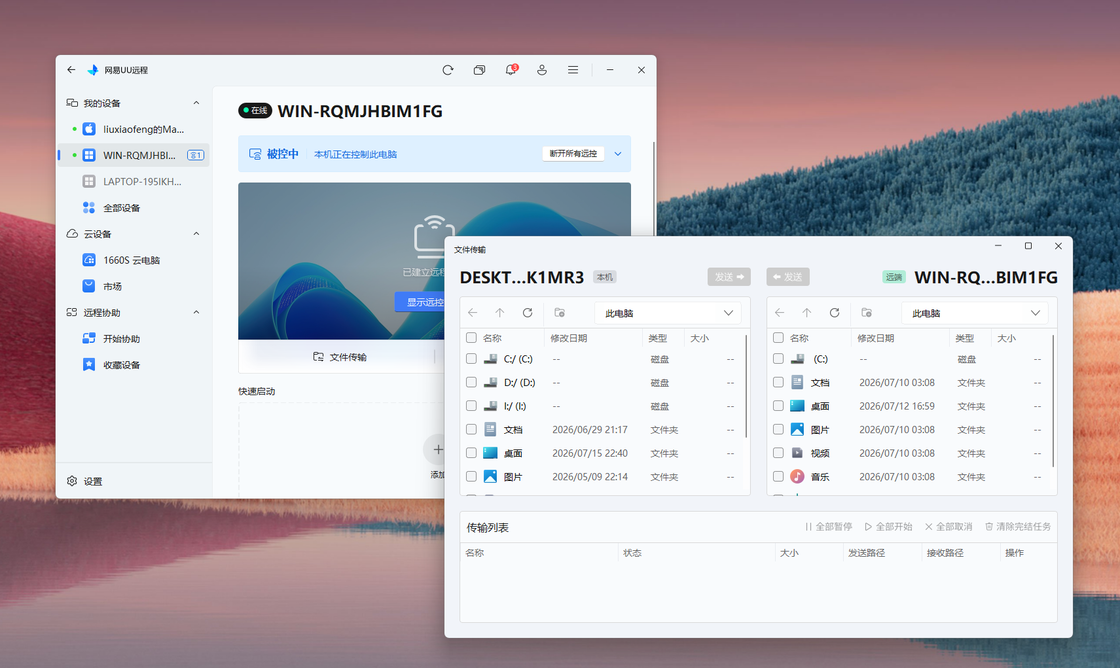Image resolution: width=1120 pixels, height=668 pixels.
Task: Expand the 被控中 banner chevron
Action: (618, 154)
